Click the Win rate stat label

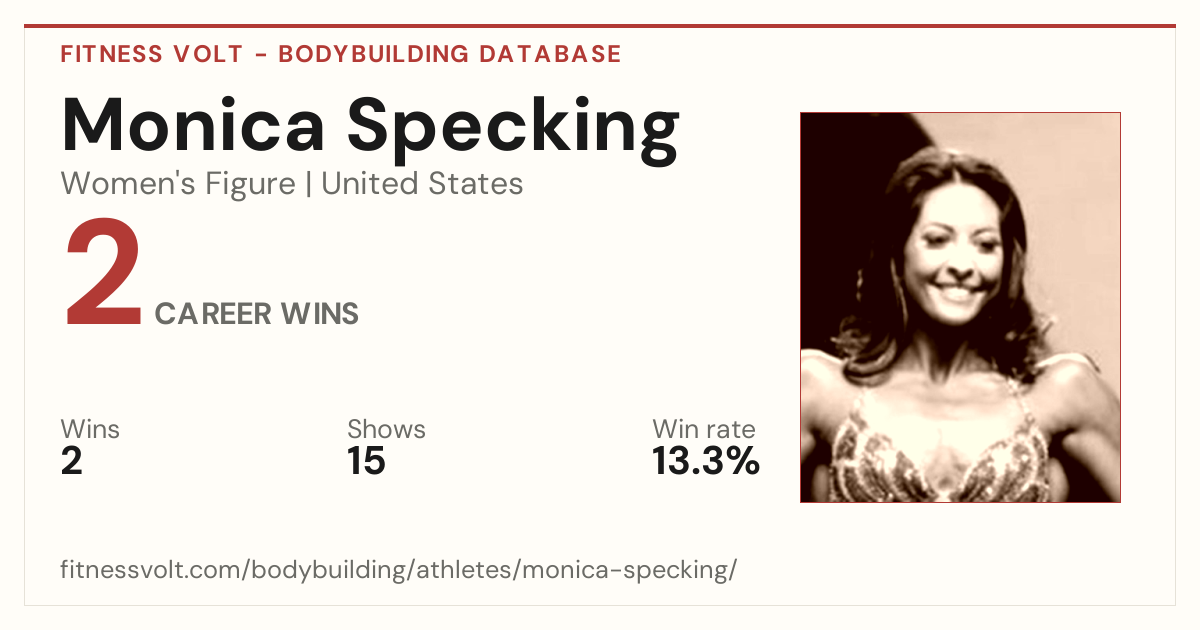click(704, 429)
